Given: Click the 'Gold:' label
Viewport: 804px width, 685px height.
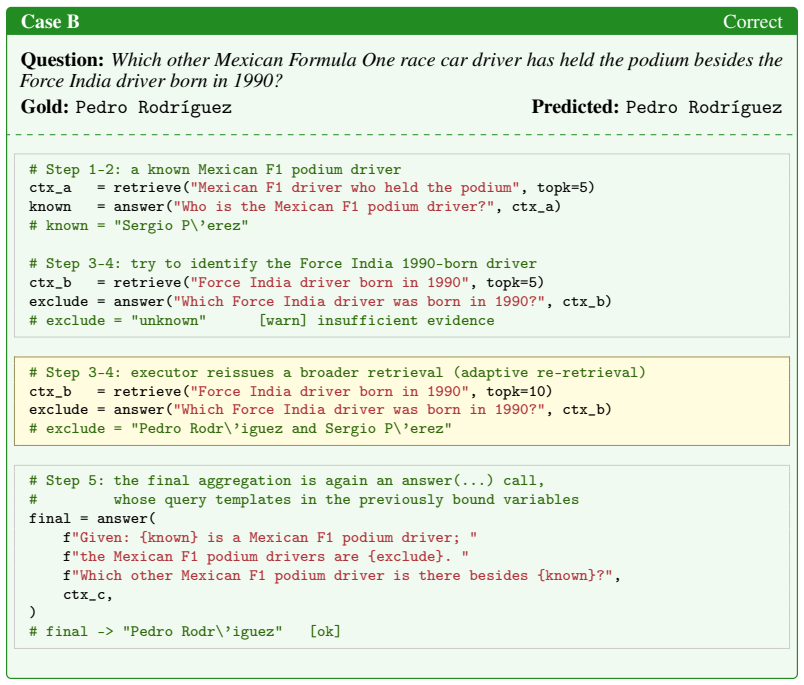Looking at the screenshot, I should coord(45,107).
